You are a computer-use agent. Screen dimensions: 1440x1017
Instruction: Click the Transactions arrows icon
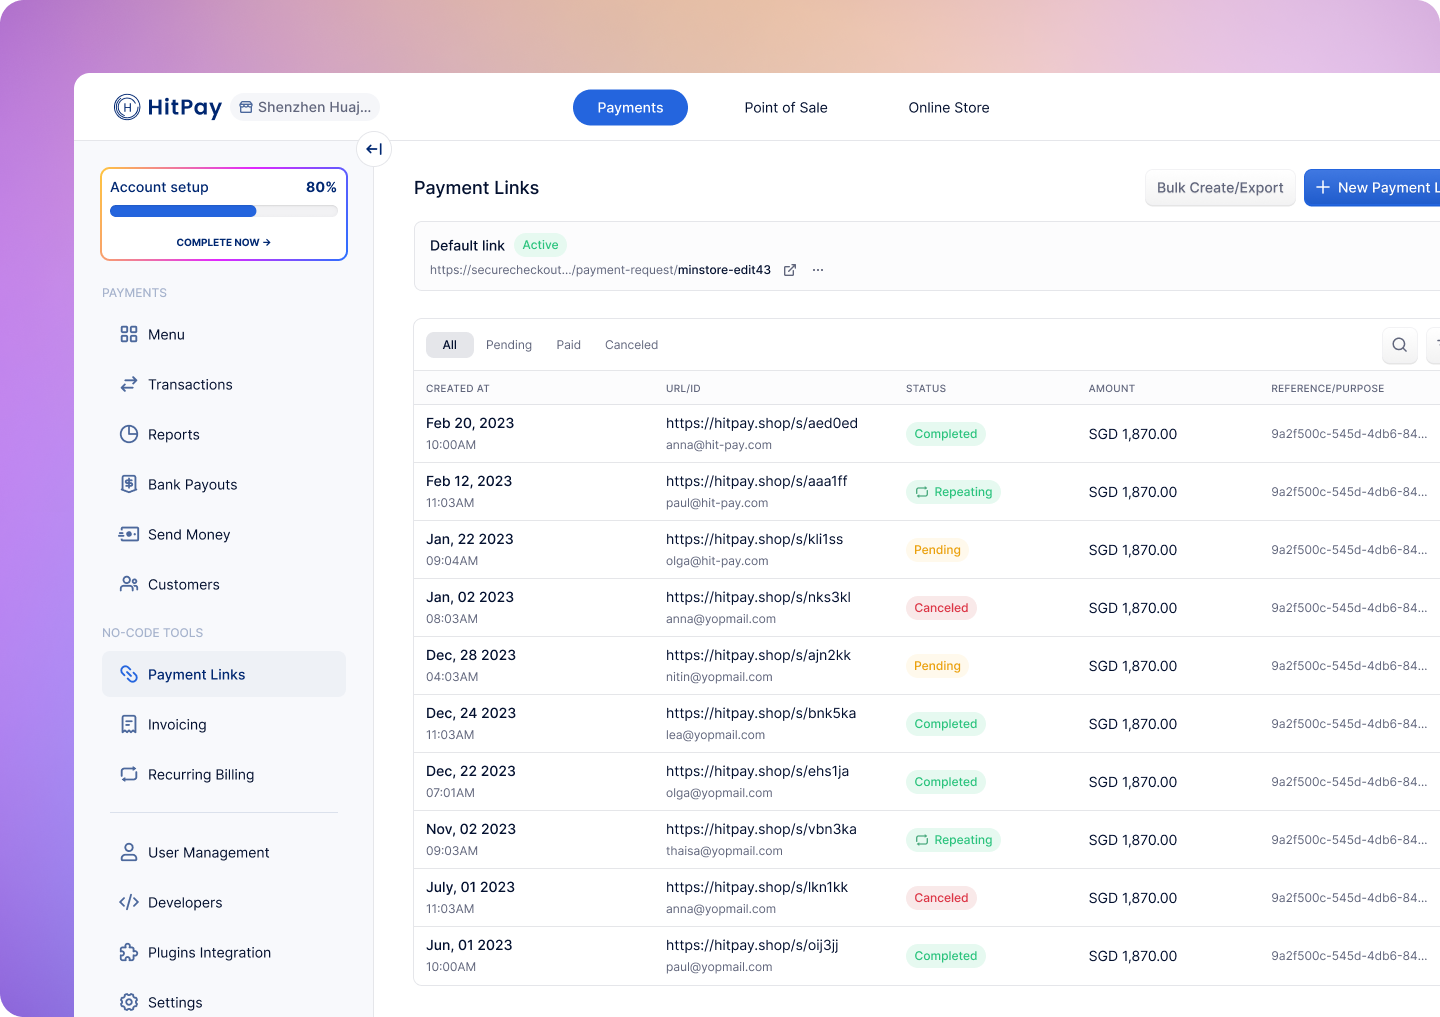pos(129,384)
